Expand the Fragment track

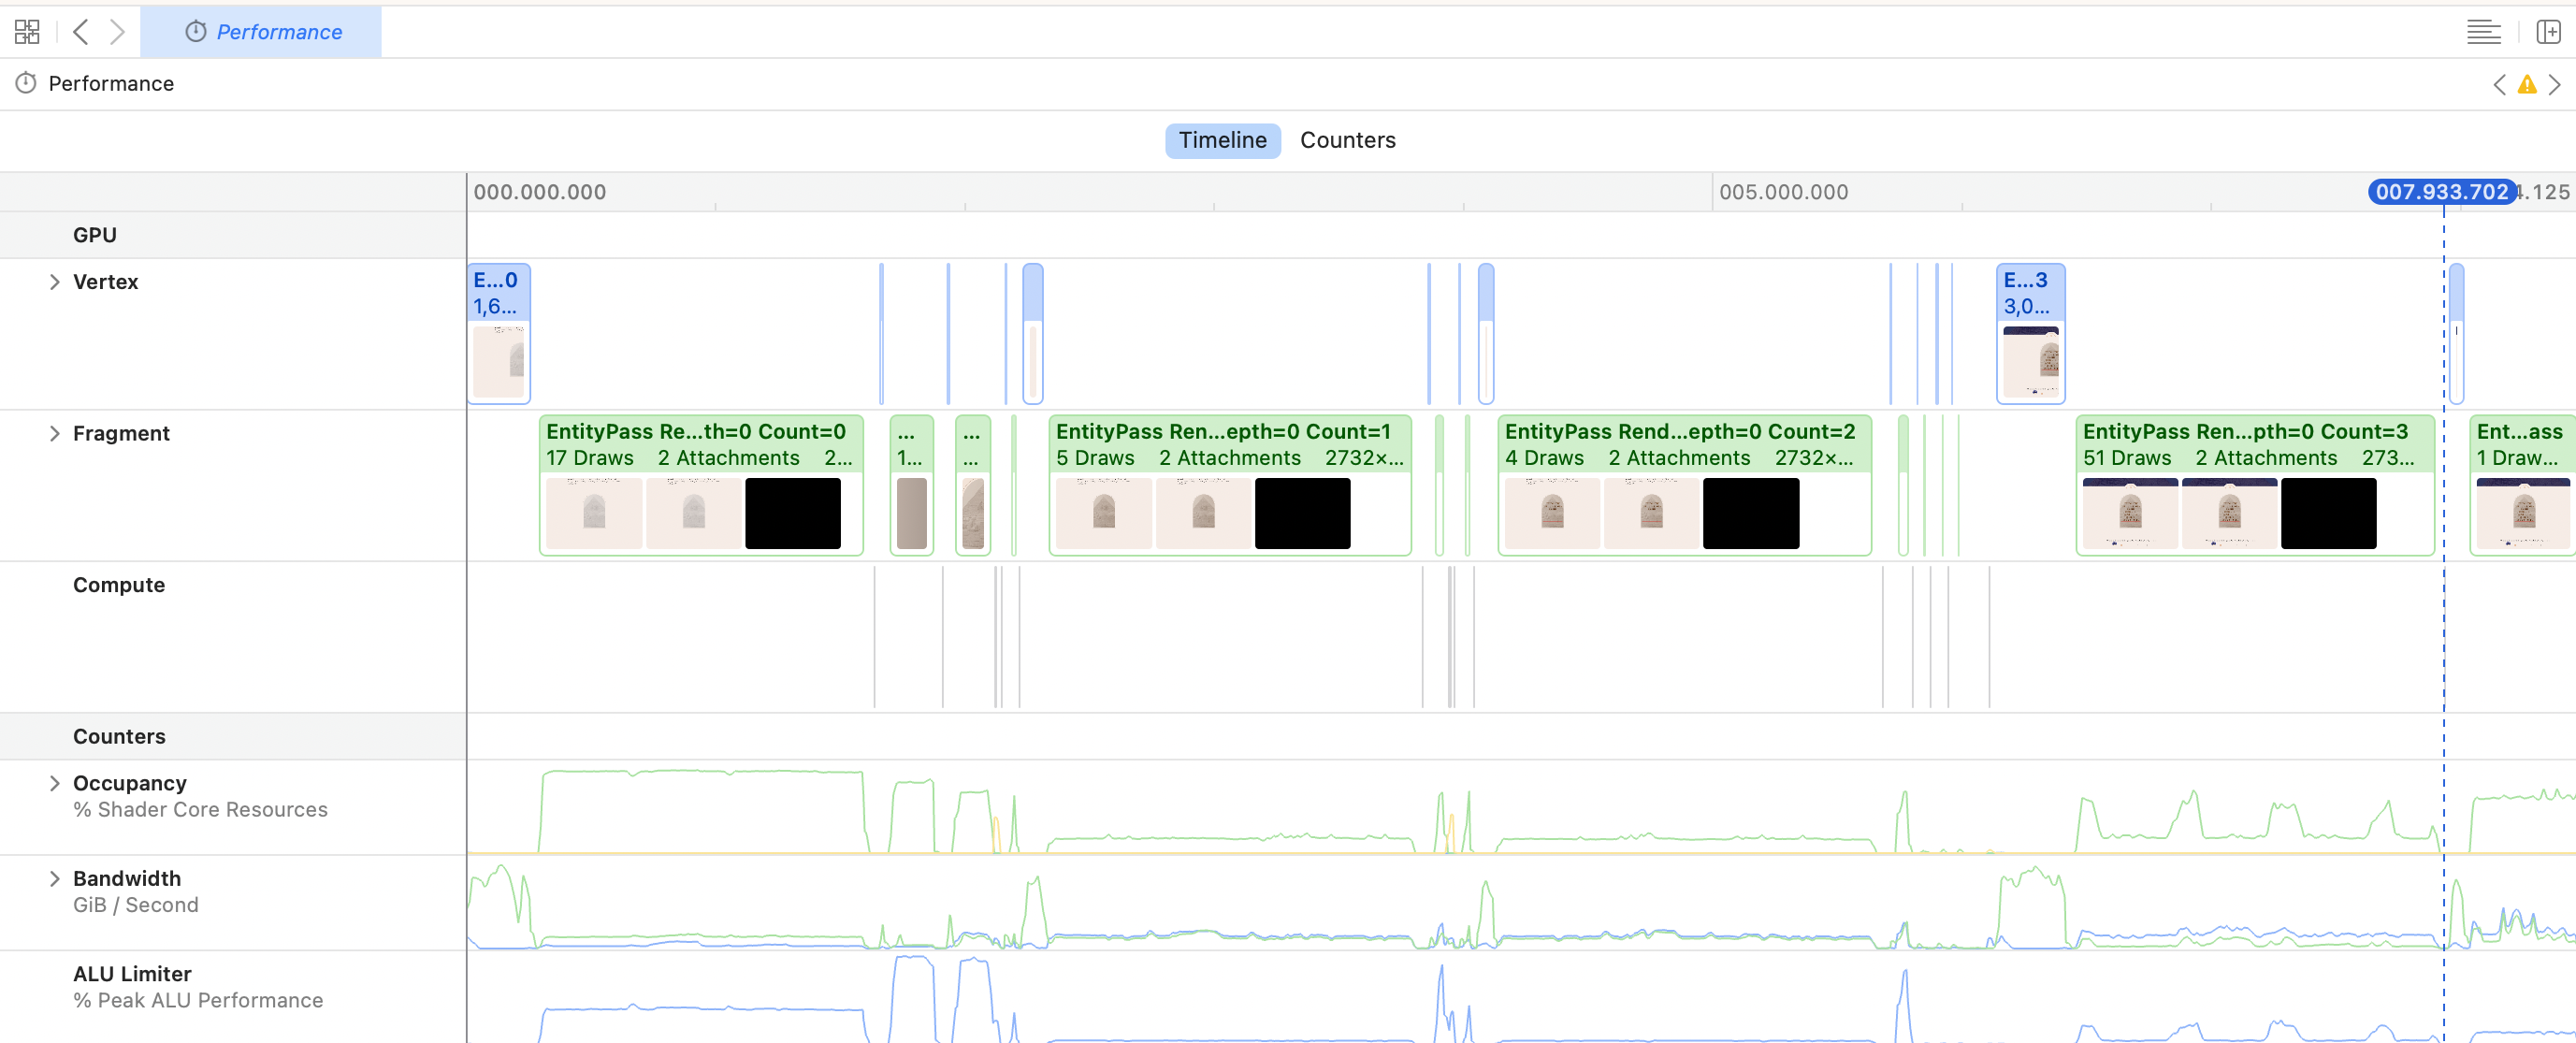[55, 433]
